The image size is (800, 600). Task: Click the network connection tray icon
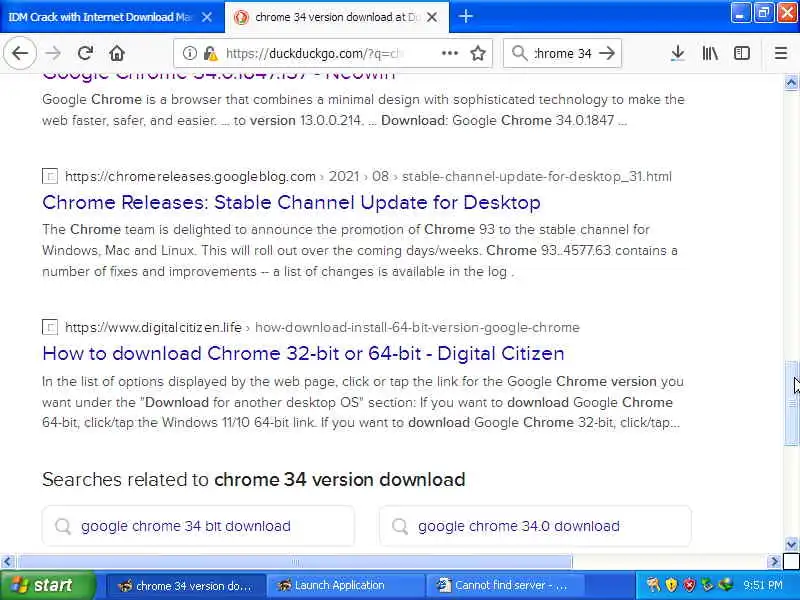click(726, 585)
